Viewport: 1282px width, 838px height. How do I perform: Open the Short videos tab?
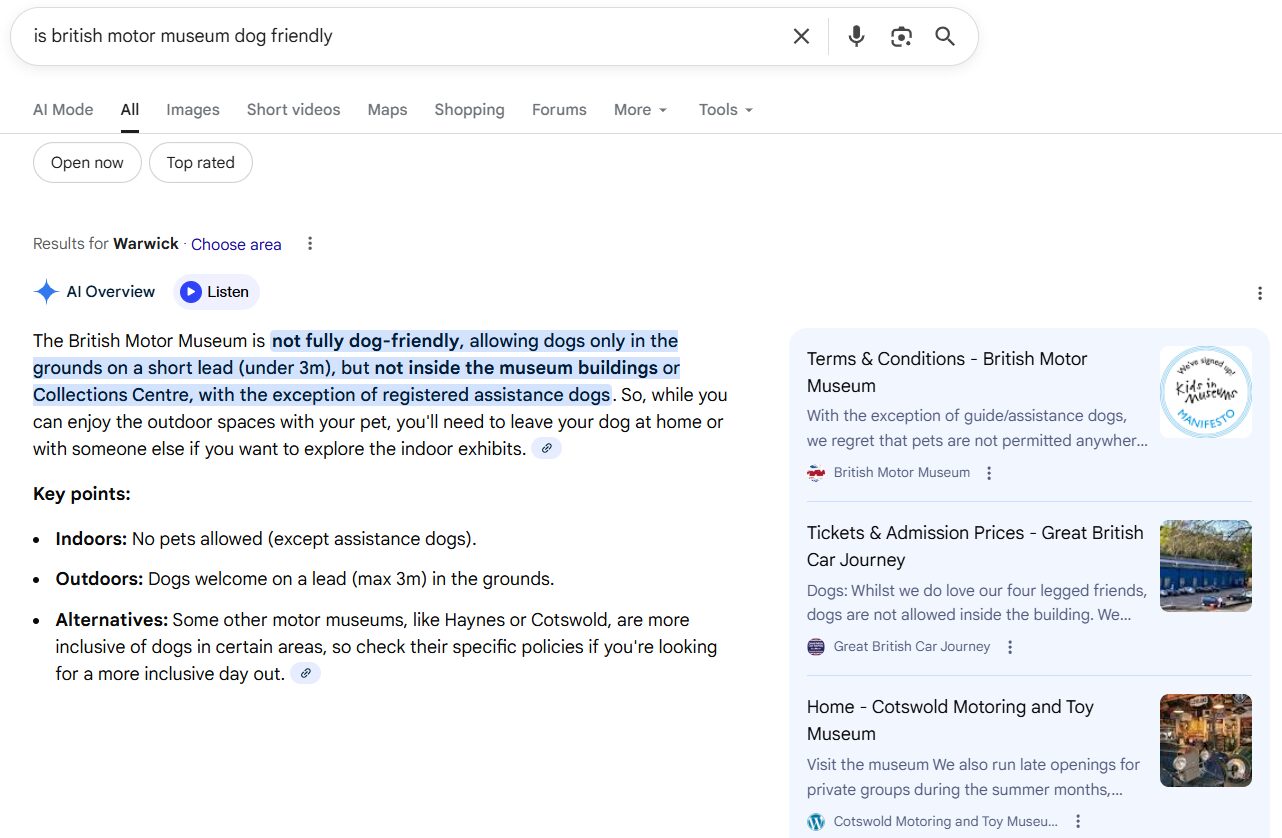click(x=294, y=110)
